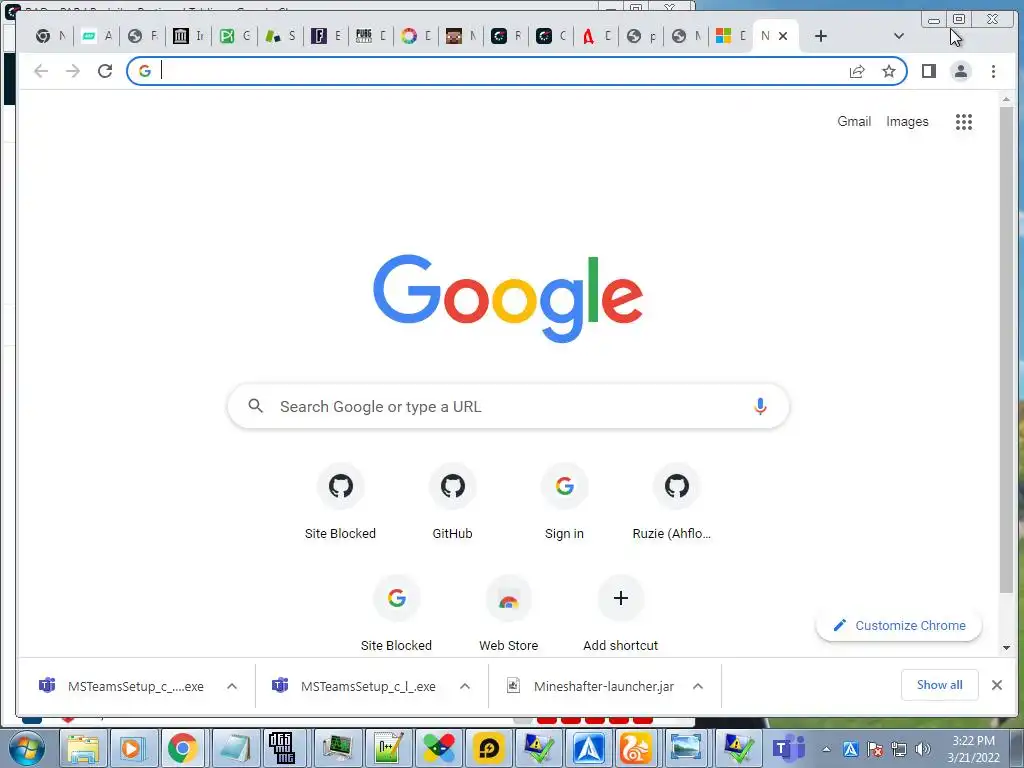Click the scrollbar up arrow
This screenshot has height=768, width=1024.
pos(1006,99)
